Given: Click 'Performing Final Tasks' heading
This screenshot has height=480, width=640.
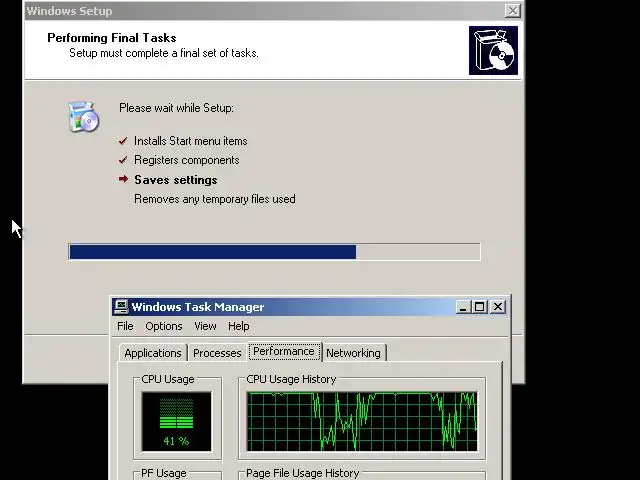Looking at the screenshot, I should click(112, 38).
